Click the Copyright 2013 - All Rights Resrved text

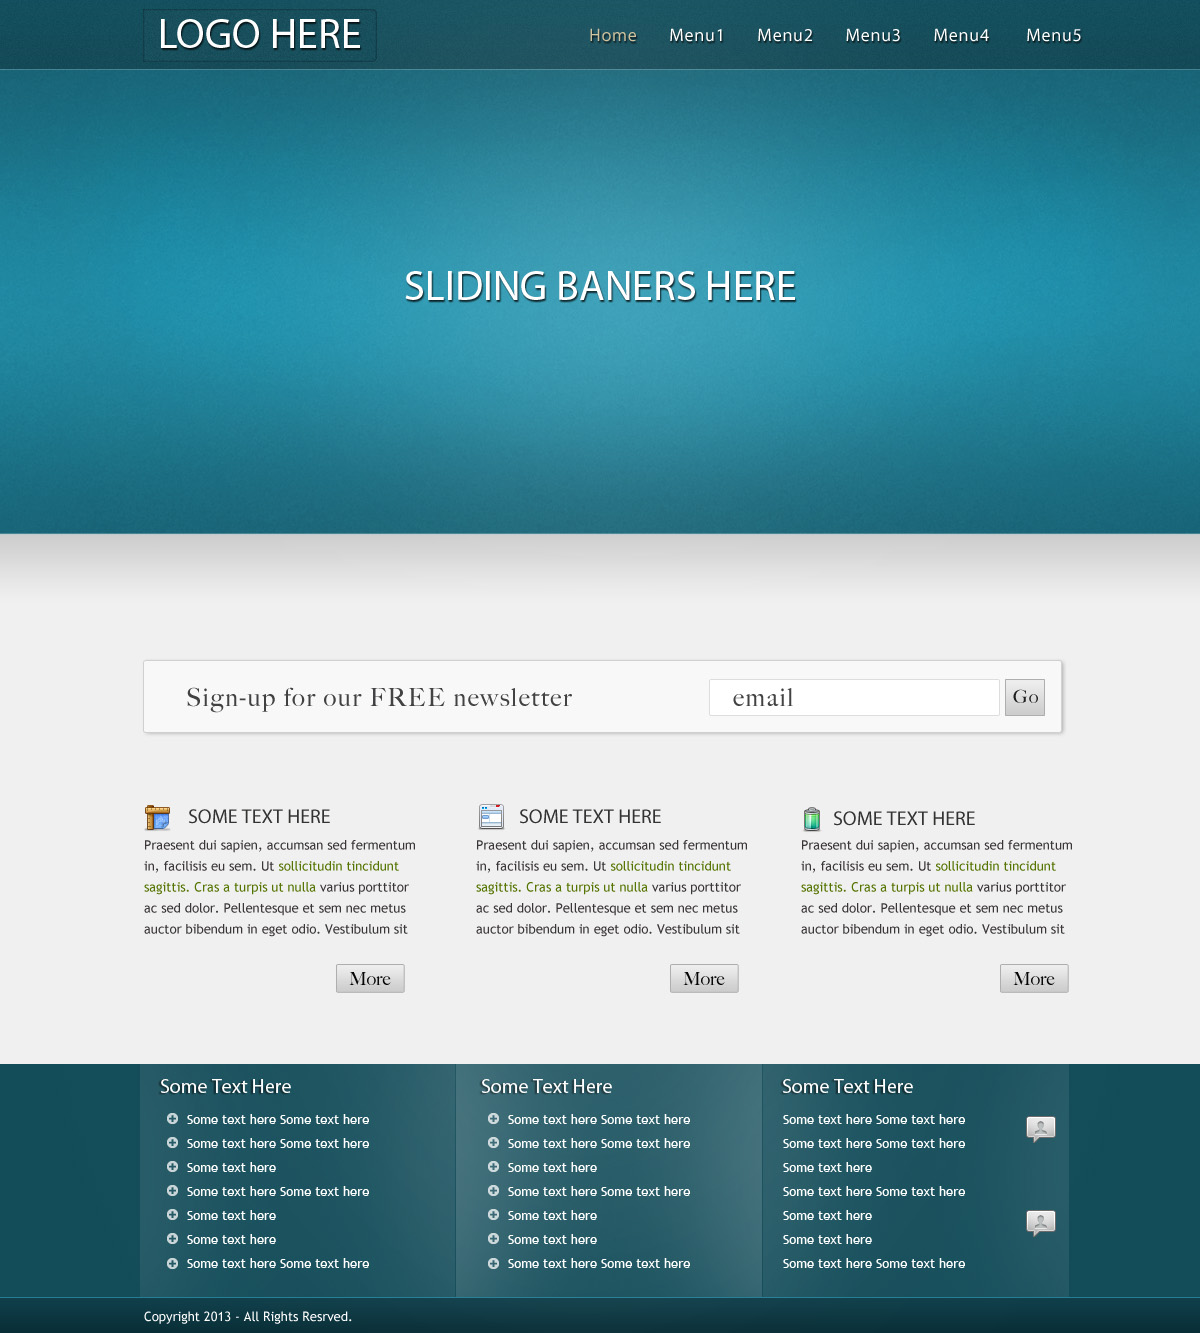(x=248, y=1317)
